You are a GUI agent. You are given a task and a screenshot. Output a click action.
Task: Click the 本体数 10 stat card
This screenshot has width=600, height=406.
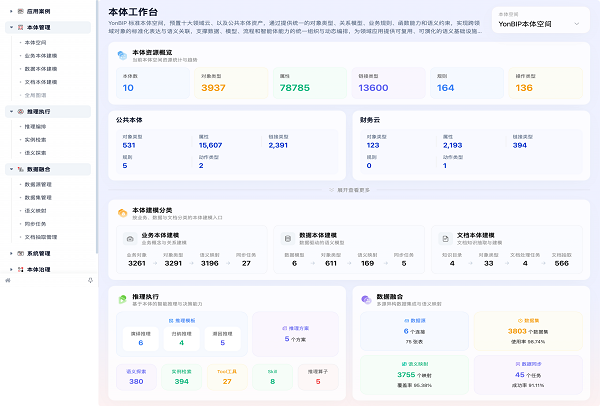coord(153,83)
